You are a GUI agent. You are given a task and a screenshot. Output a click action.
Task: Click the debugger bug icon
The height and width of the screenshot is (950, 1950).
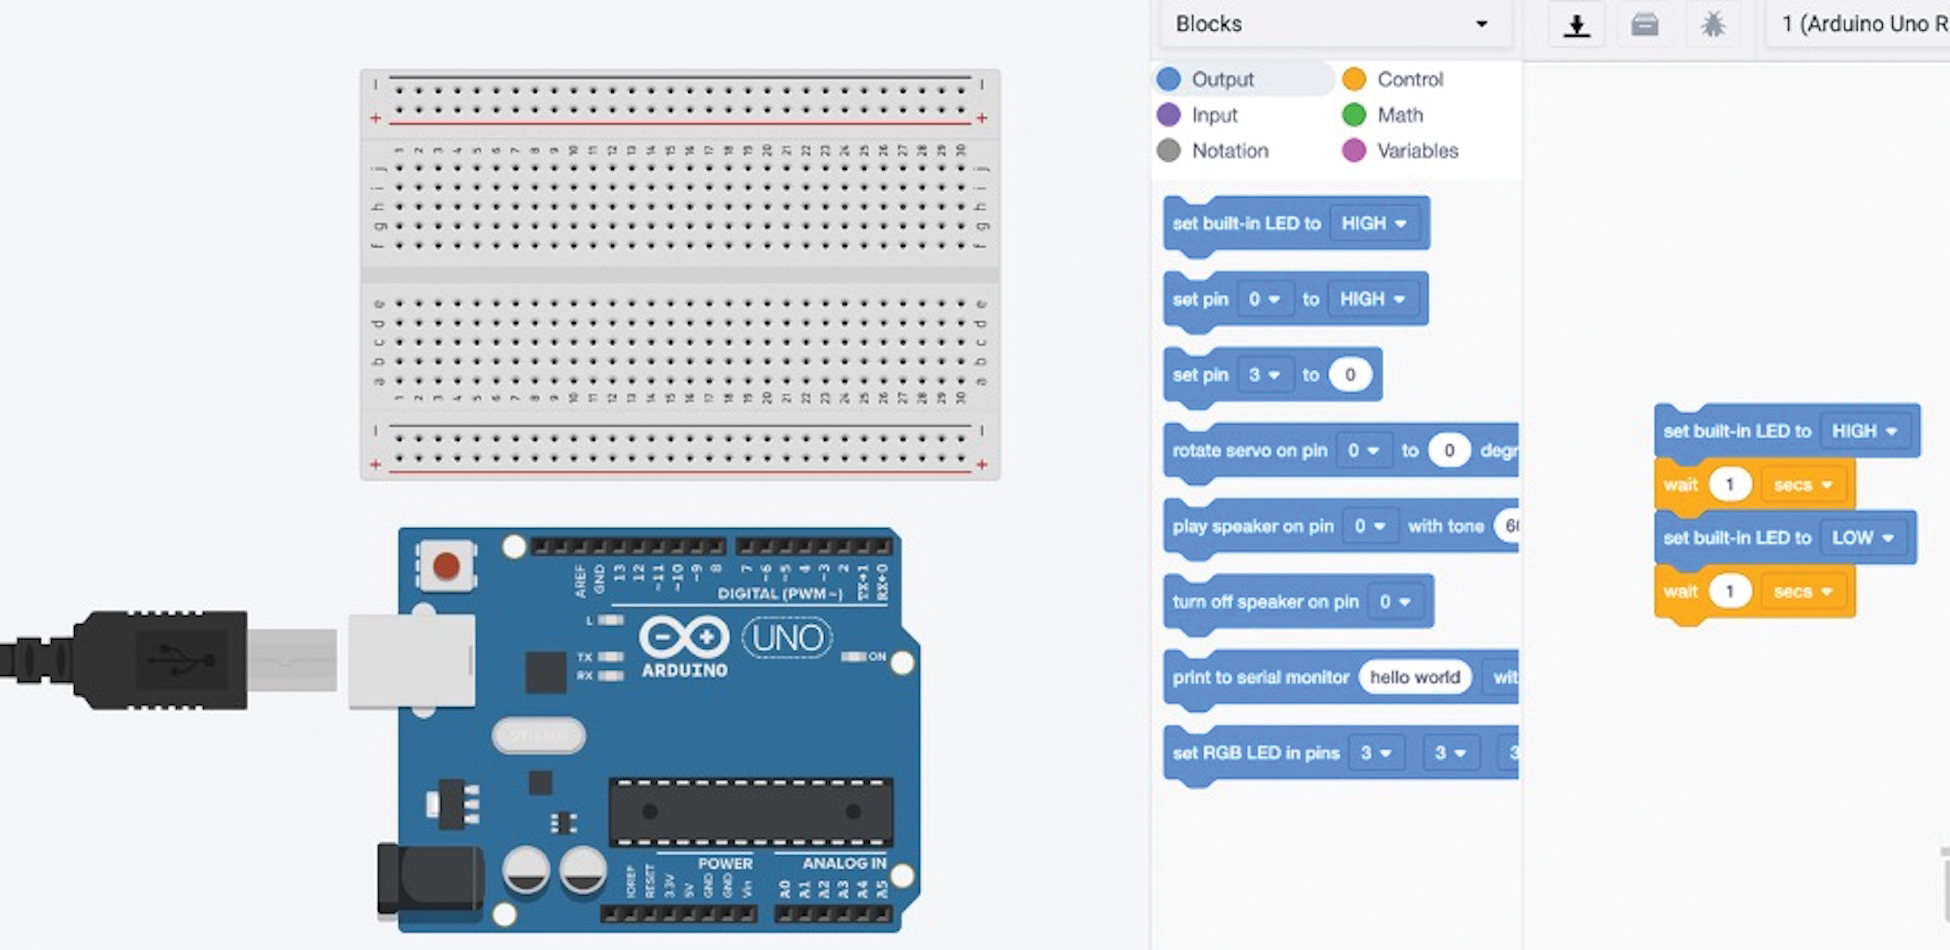tap(1713, 25)
